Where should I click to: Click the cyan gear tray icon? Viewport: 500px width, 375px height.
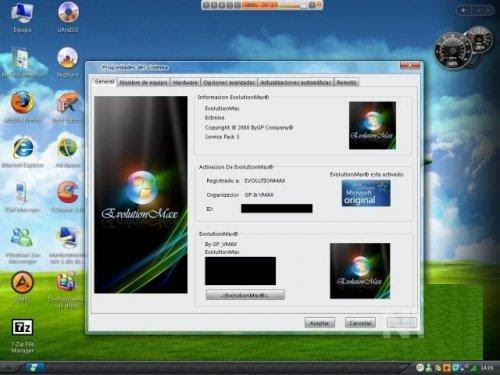click(x=455, y=368)
